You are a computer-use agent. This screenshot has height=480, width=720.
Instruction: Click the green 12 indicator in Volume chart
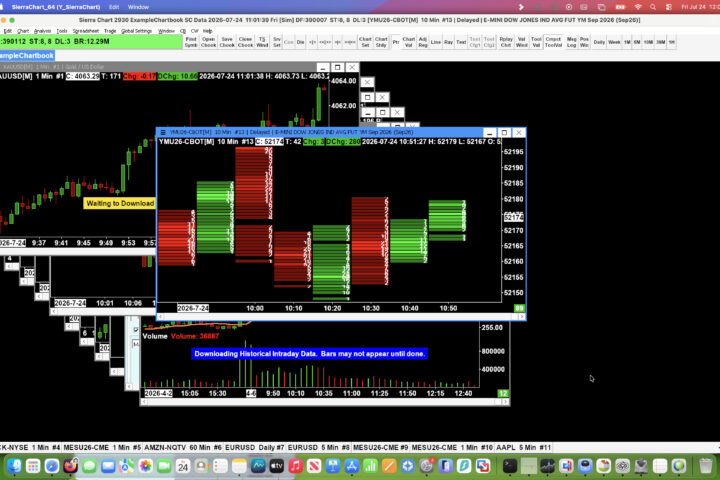click(x=503, y=393)
